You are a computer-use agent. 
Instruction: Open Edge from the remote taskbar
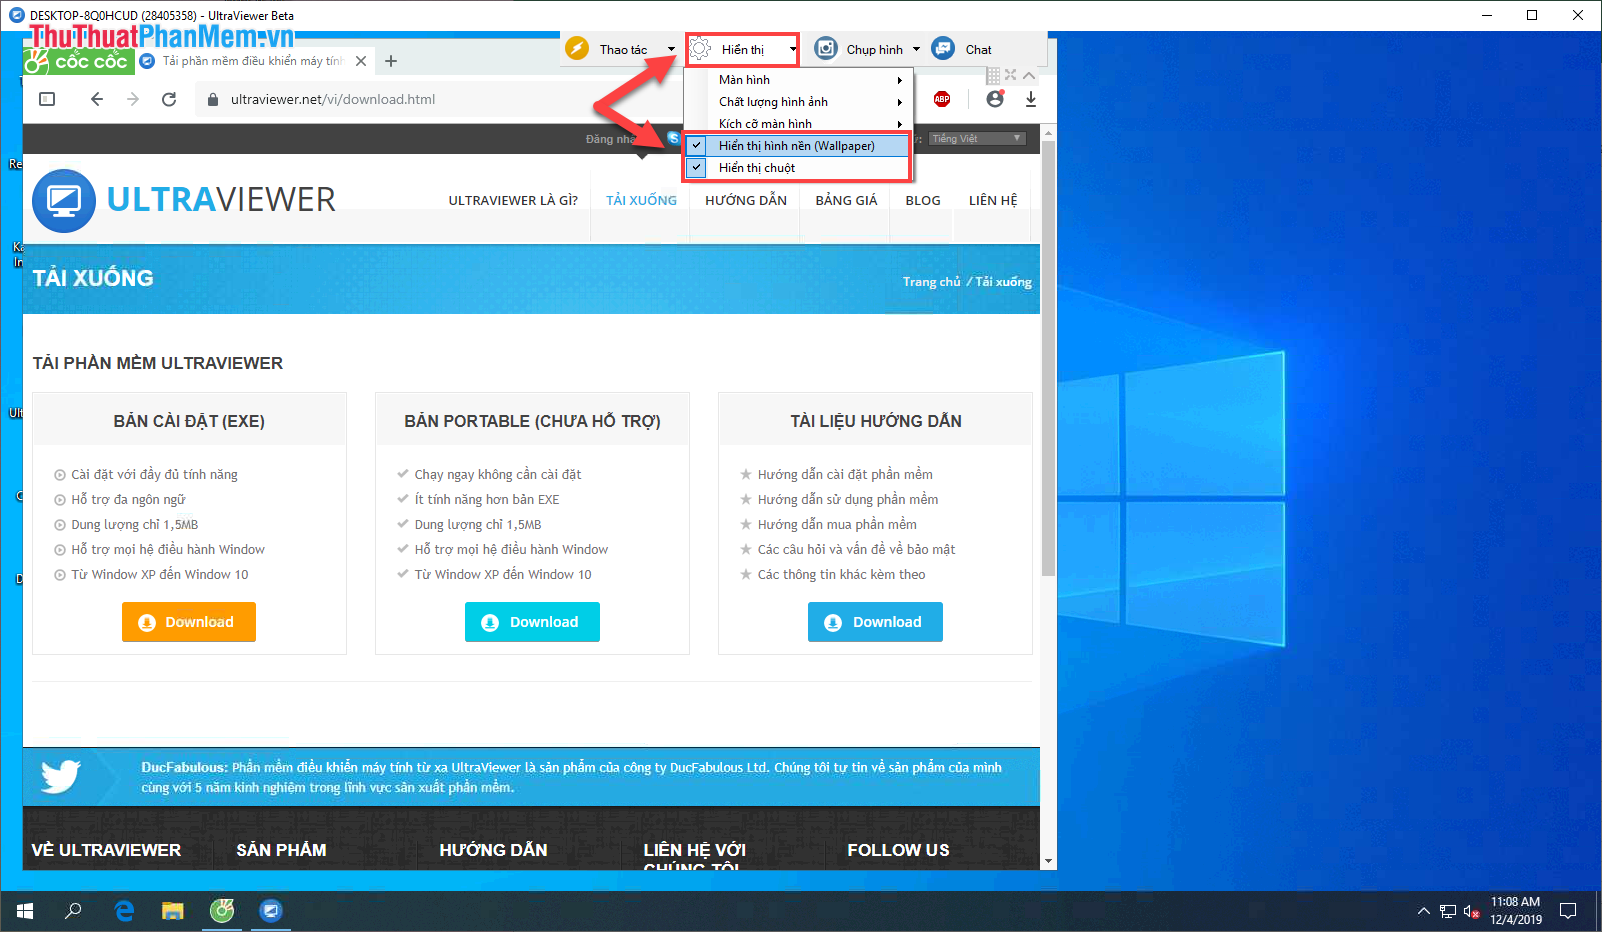(x=124, y=911)
